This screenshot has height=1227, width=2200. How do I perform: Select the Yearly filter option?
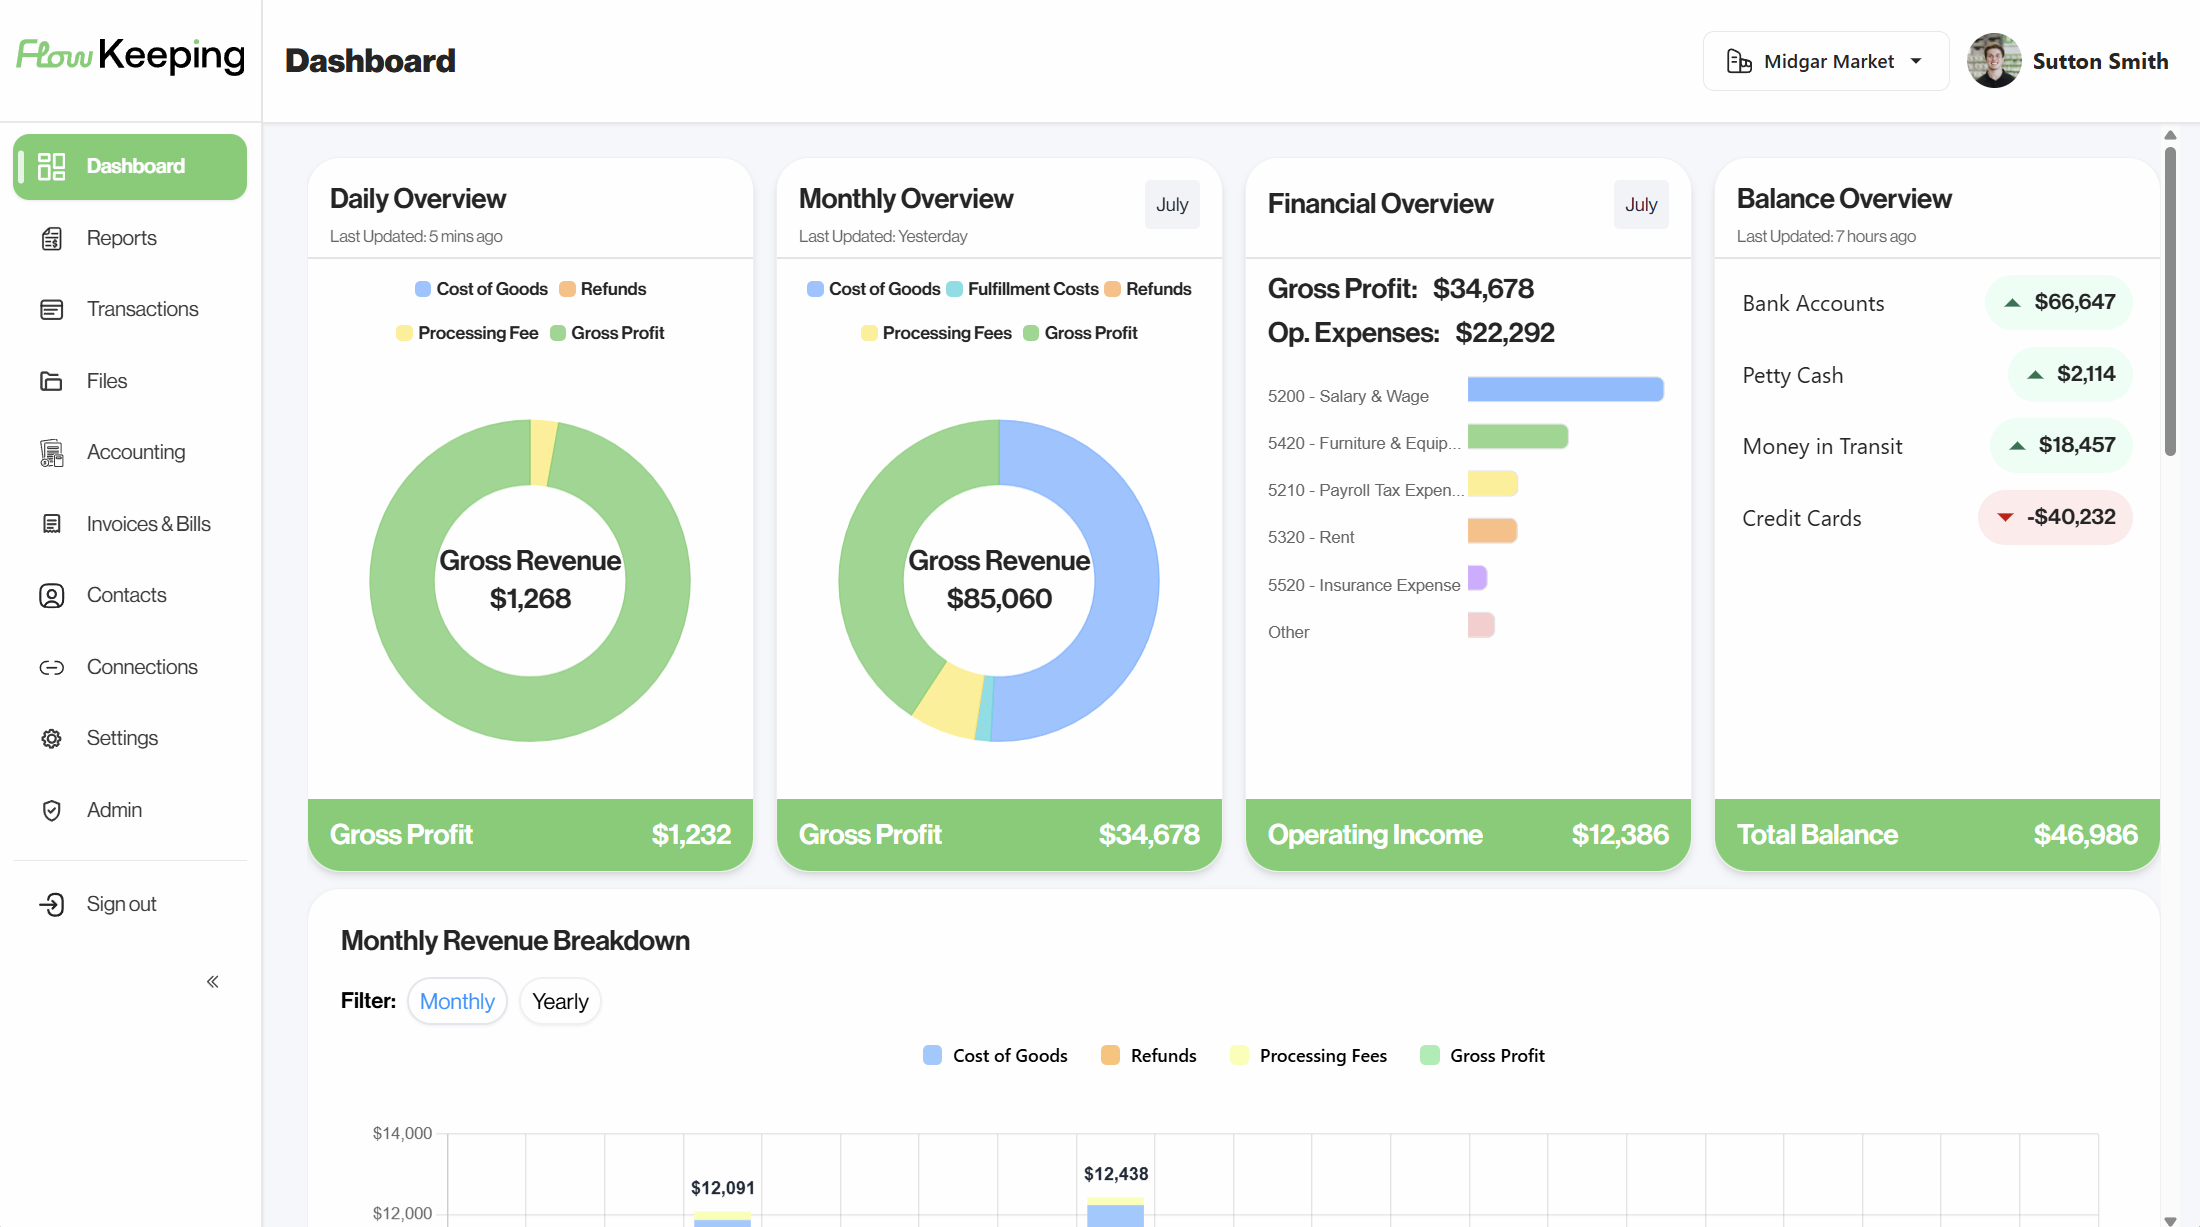(x=560, y=1002)
